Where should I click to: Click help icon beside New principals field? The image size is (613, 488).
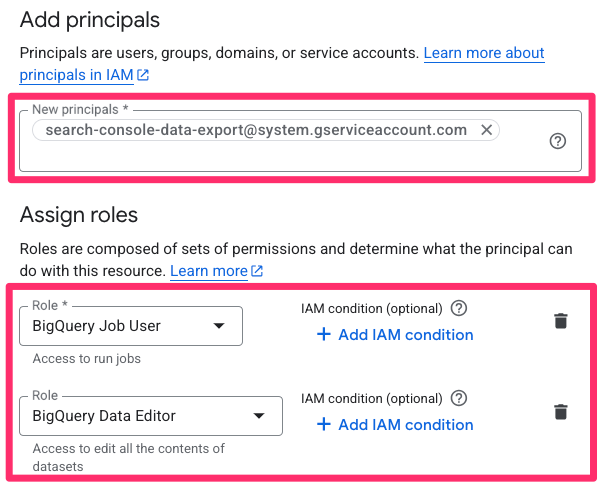point(558,141)
